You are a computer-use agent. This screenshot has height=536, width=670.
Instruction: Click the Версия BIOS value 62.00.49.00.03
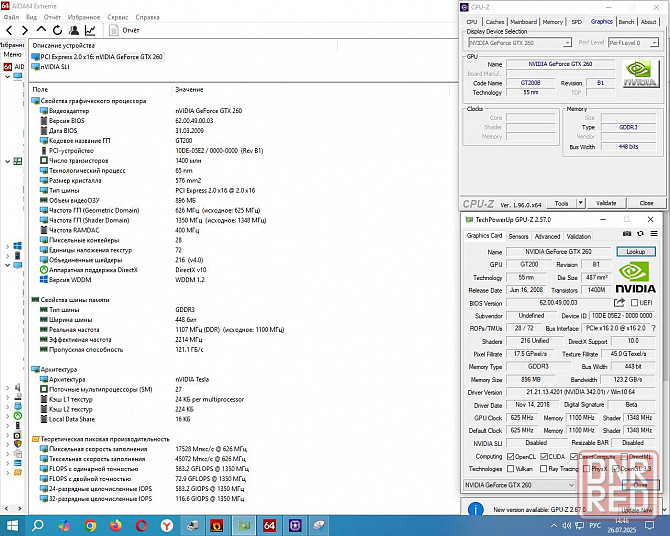click(194, 121)
